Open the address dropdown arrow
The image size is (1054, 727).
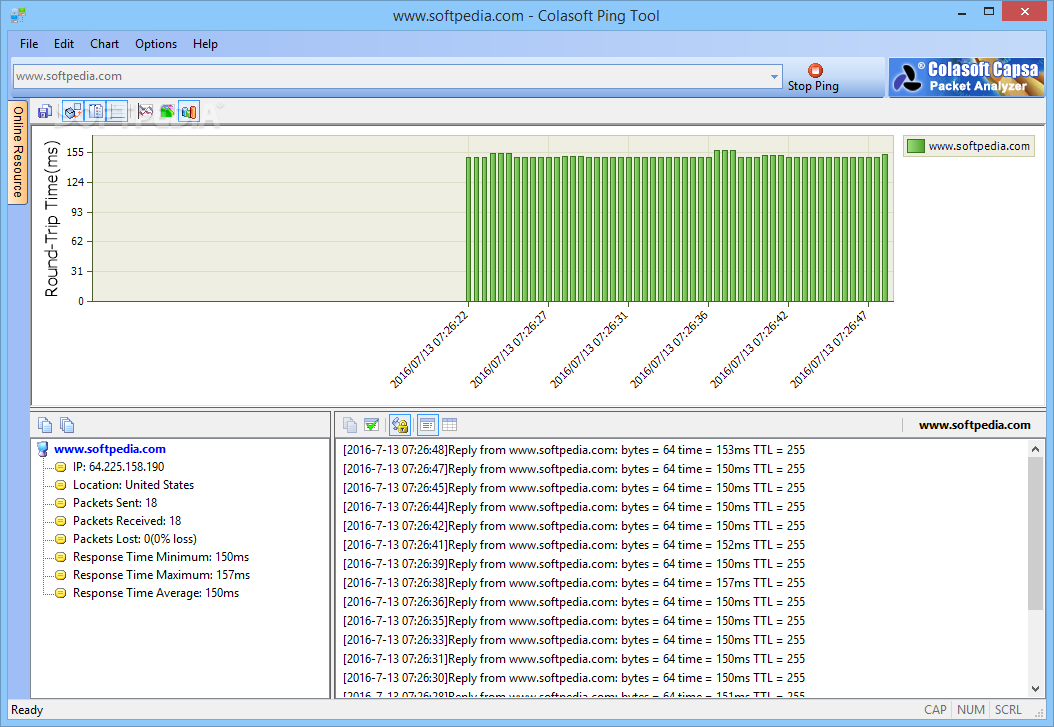pos(774,77)
